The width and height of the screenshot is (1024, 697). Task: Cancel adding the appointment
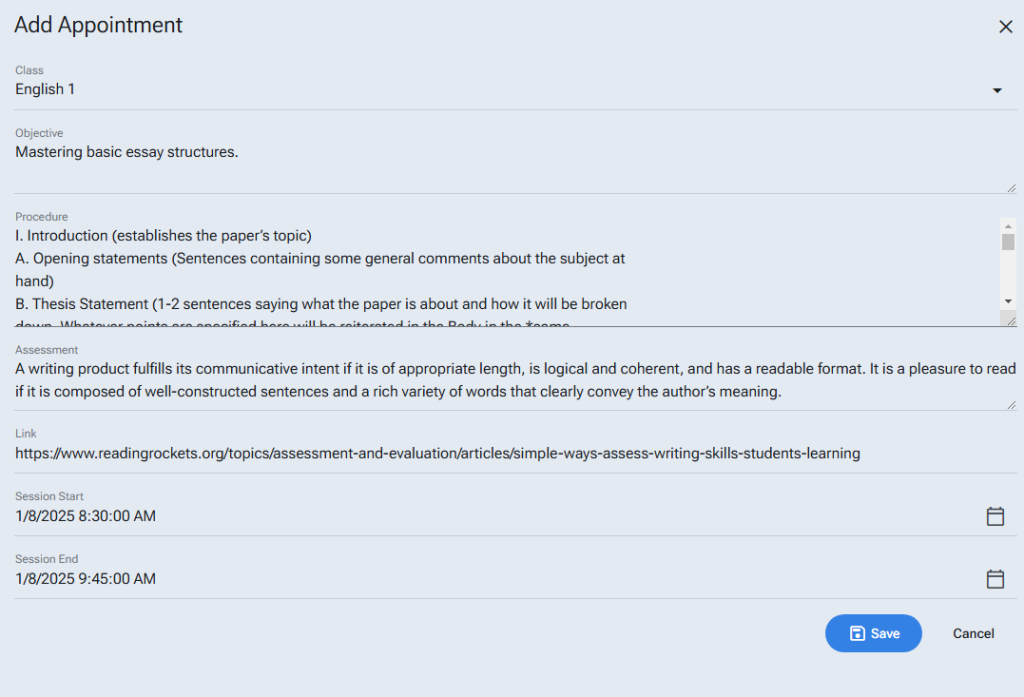click(x=973, y=633)
